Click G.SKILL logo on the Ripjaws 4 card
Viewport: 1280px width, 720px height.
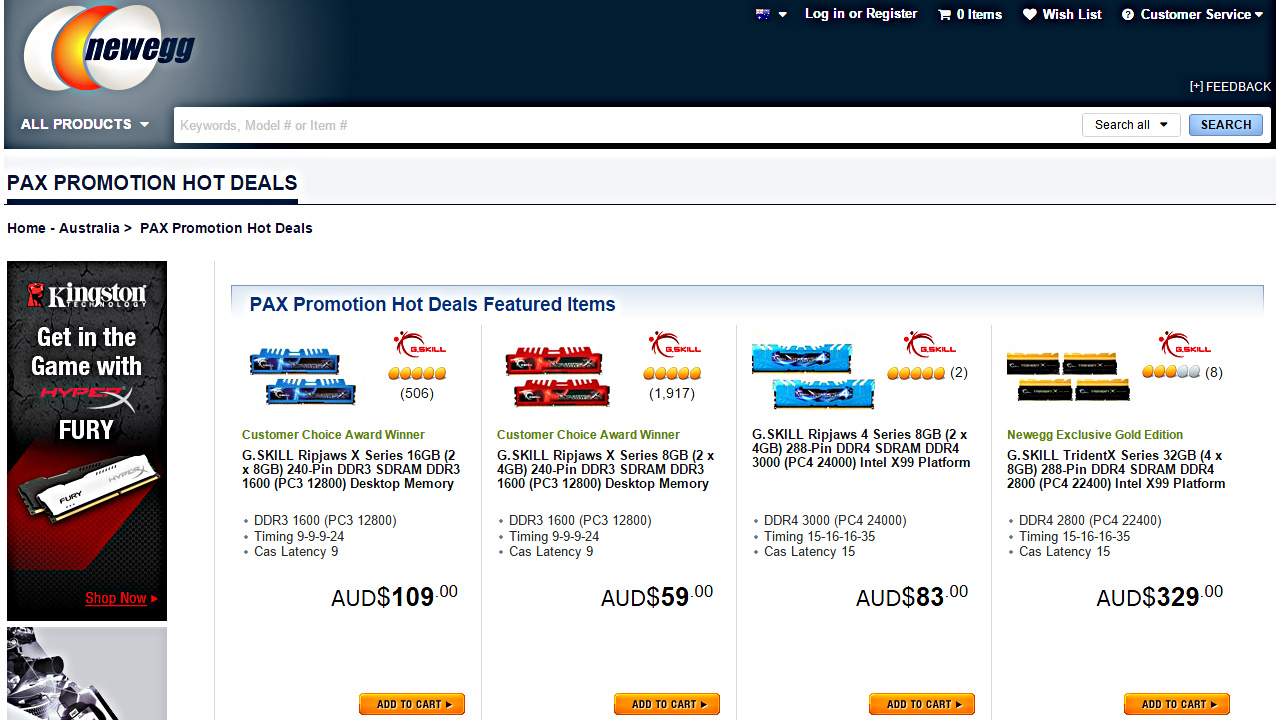pos(929,344)
